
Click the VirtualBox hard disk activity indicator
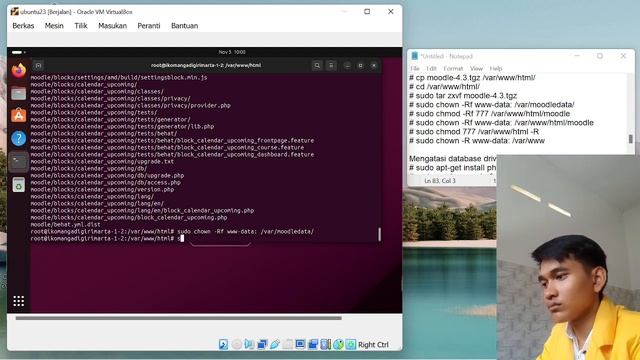tap(223, 344)
